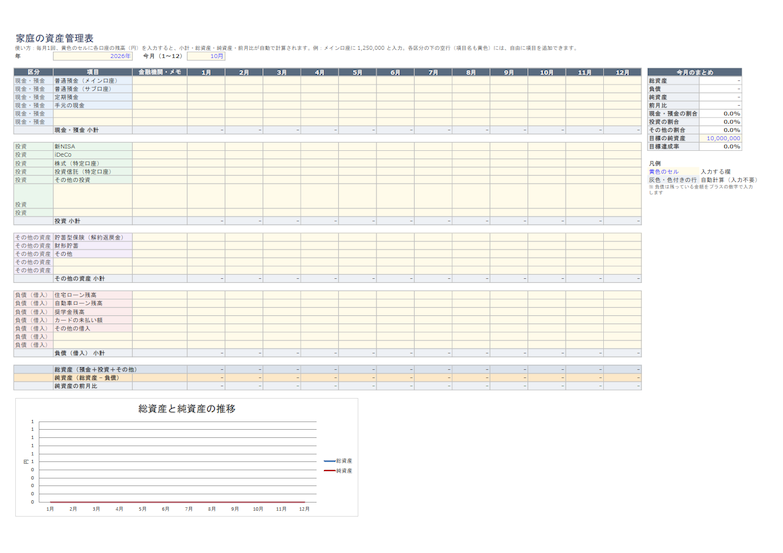
Task: Click the 1月 input cell for 普通預金（メインロ座）
Action: pos(206,80)
